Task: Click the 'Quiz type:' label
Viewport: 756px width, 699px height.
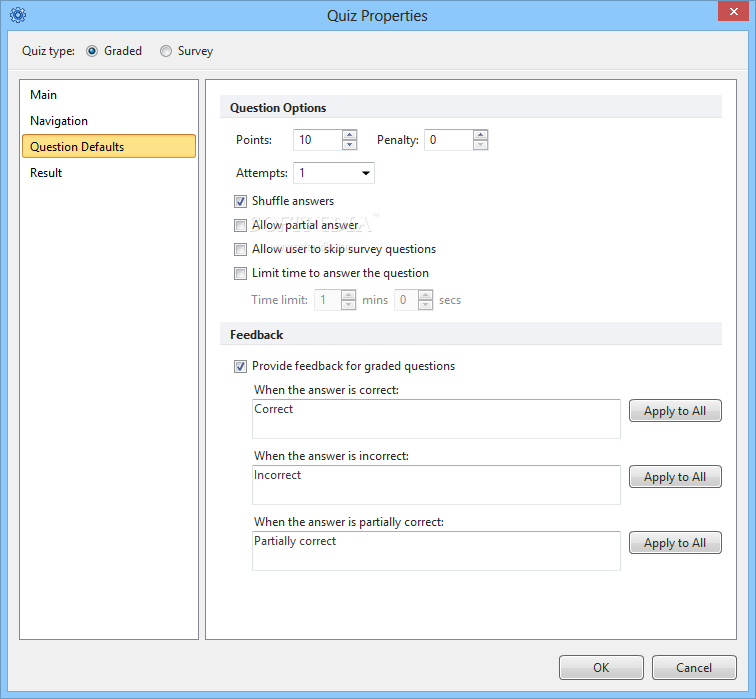Action: [x=48, y=51]
